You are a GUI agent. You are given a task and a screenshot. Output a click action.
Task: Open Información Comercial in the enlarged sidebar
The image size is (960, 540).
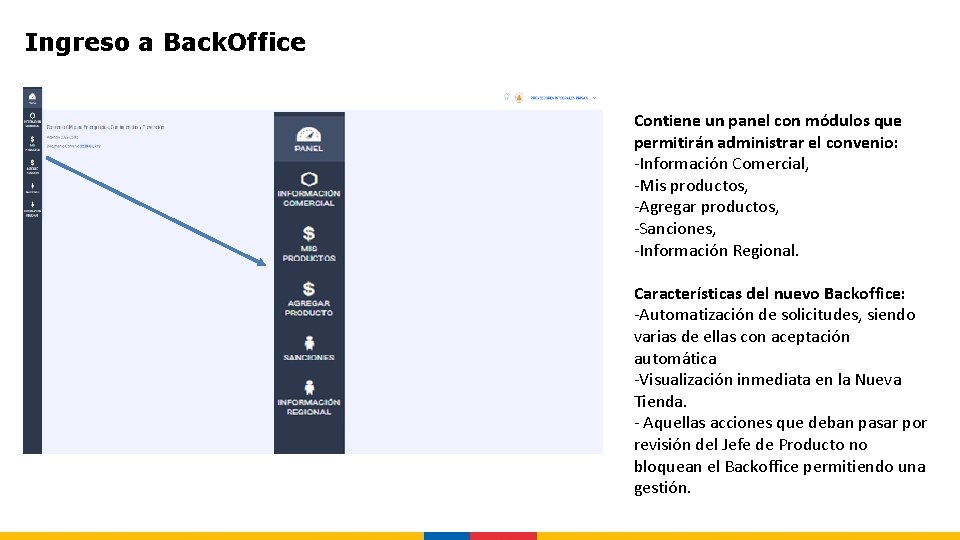click(x=309, y=189)
